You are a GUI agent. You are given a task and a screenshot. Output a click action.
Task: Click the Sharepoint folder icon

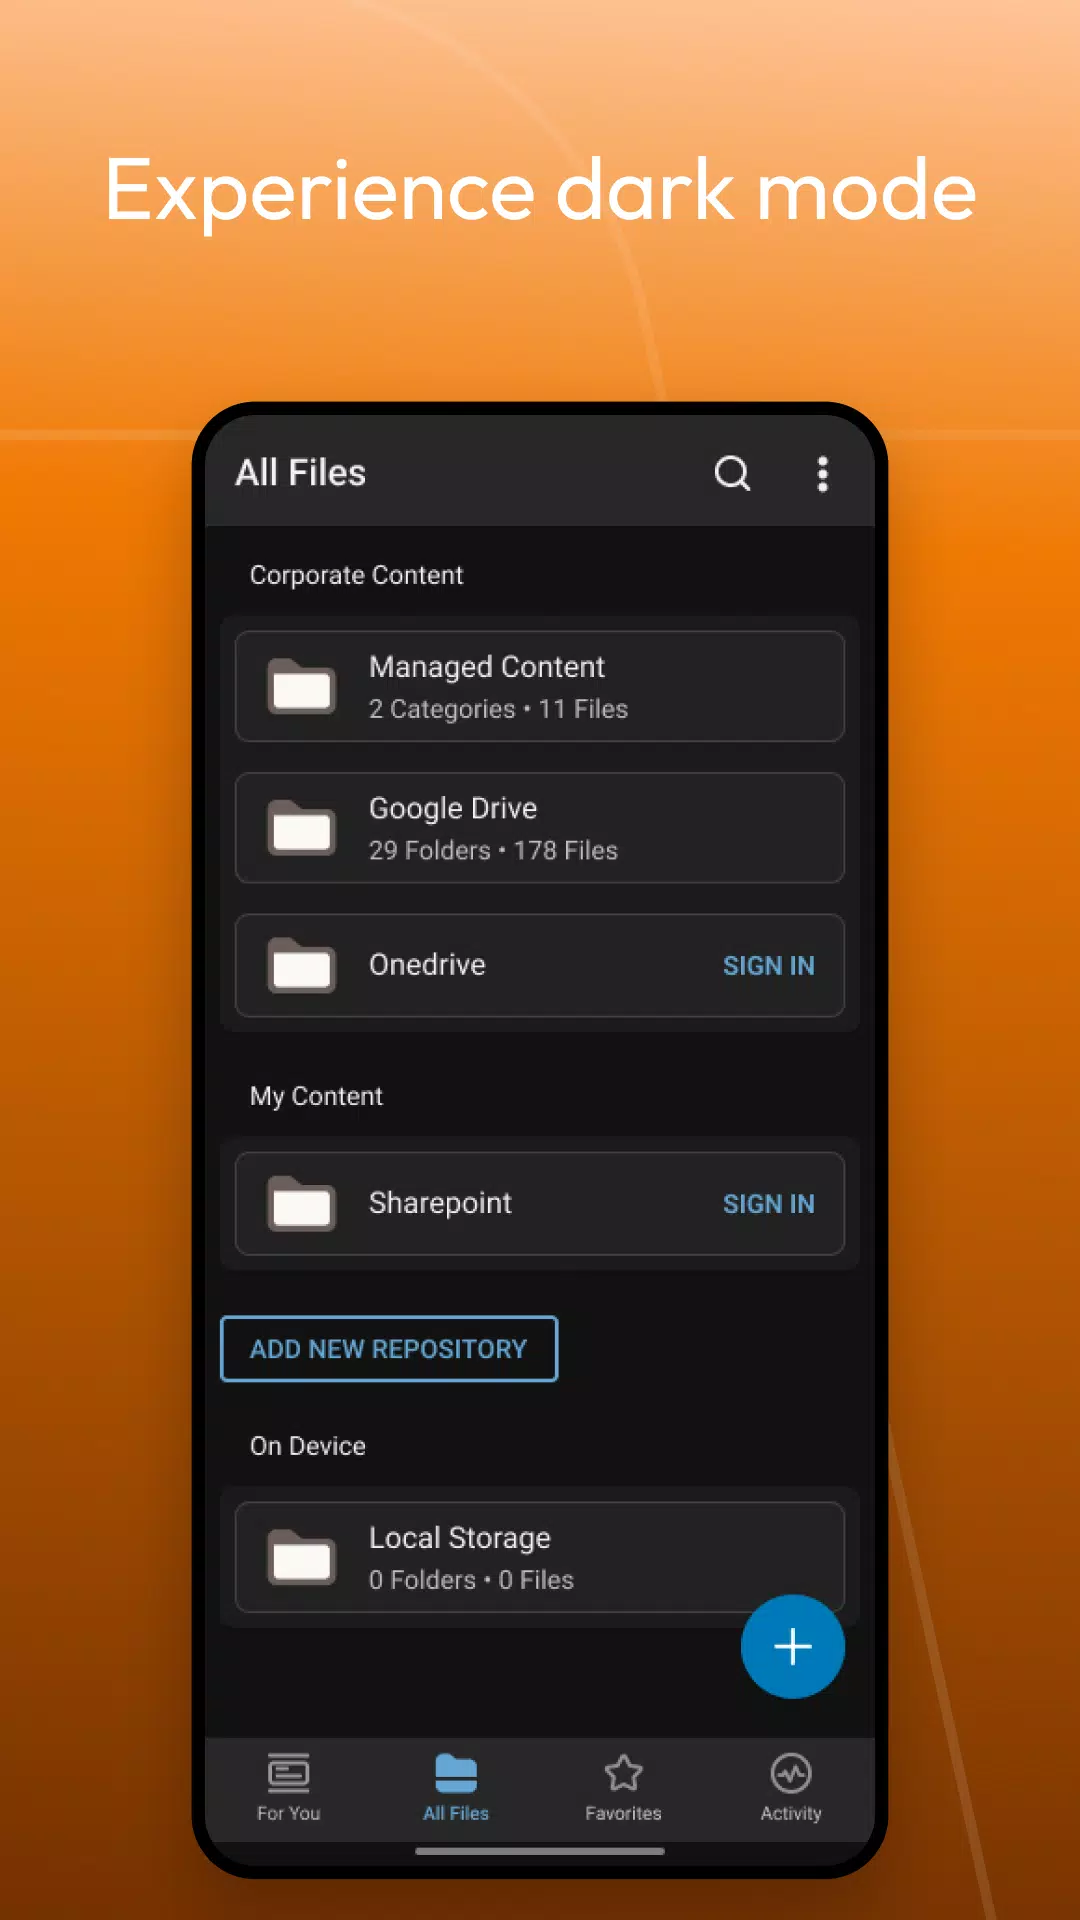tap(301, 1203)
